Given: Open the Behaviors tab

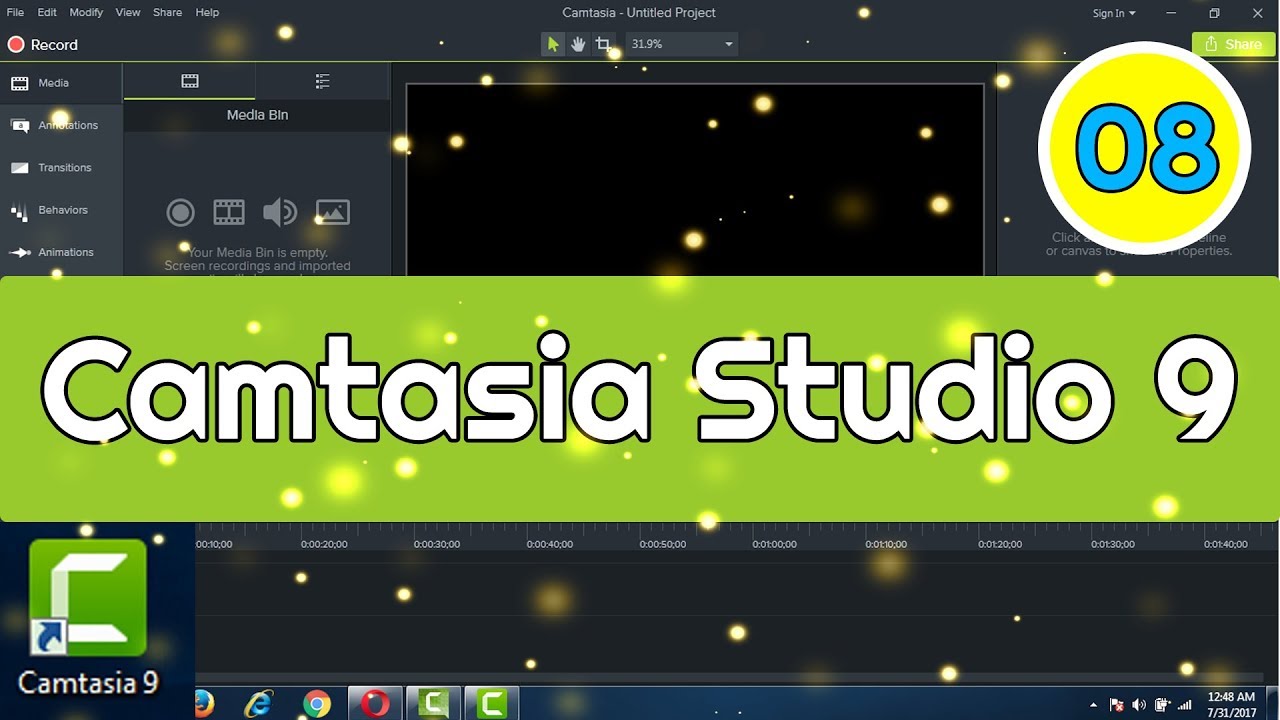Looking at the screenshot, I should tap(61, 210).
